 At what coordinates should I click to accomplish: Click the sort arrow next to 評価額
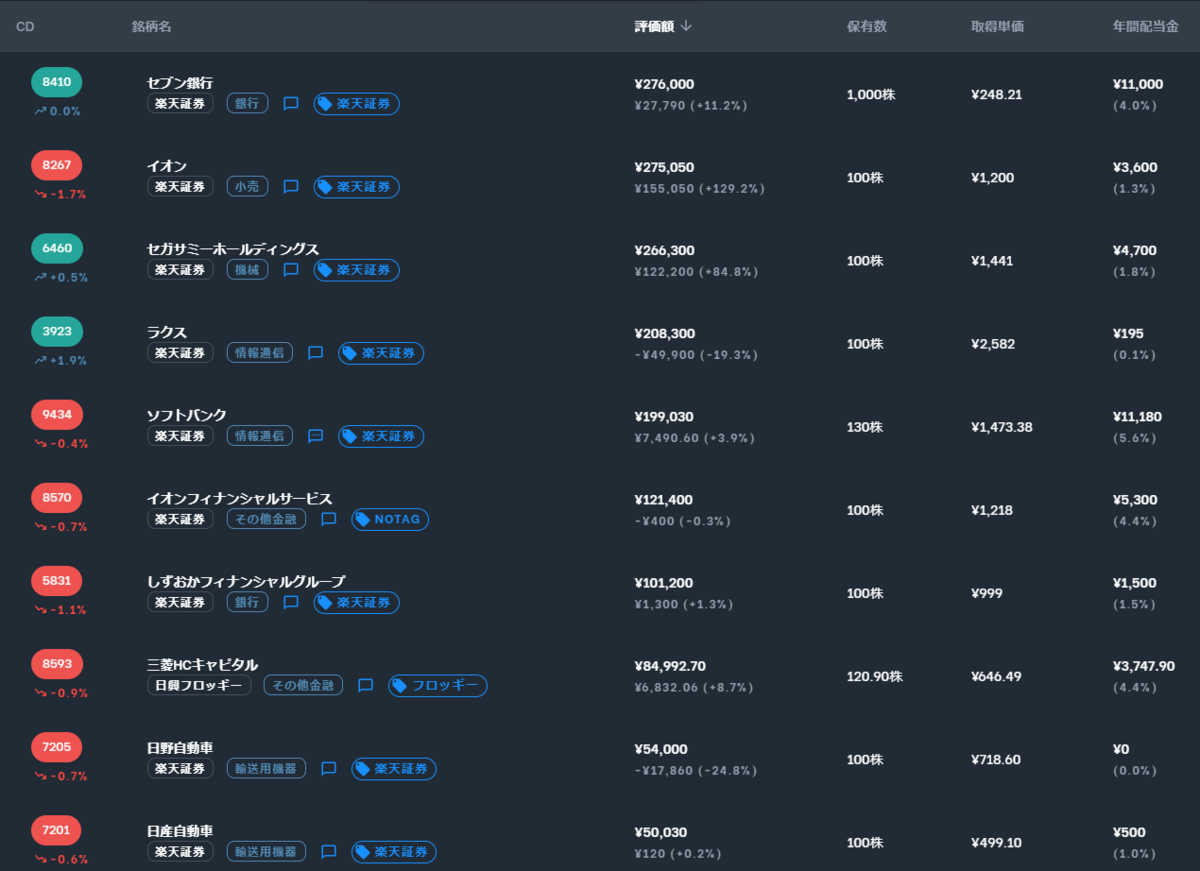click(x=686, y=26)
